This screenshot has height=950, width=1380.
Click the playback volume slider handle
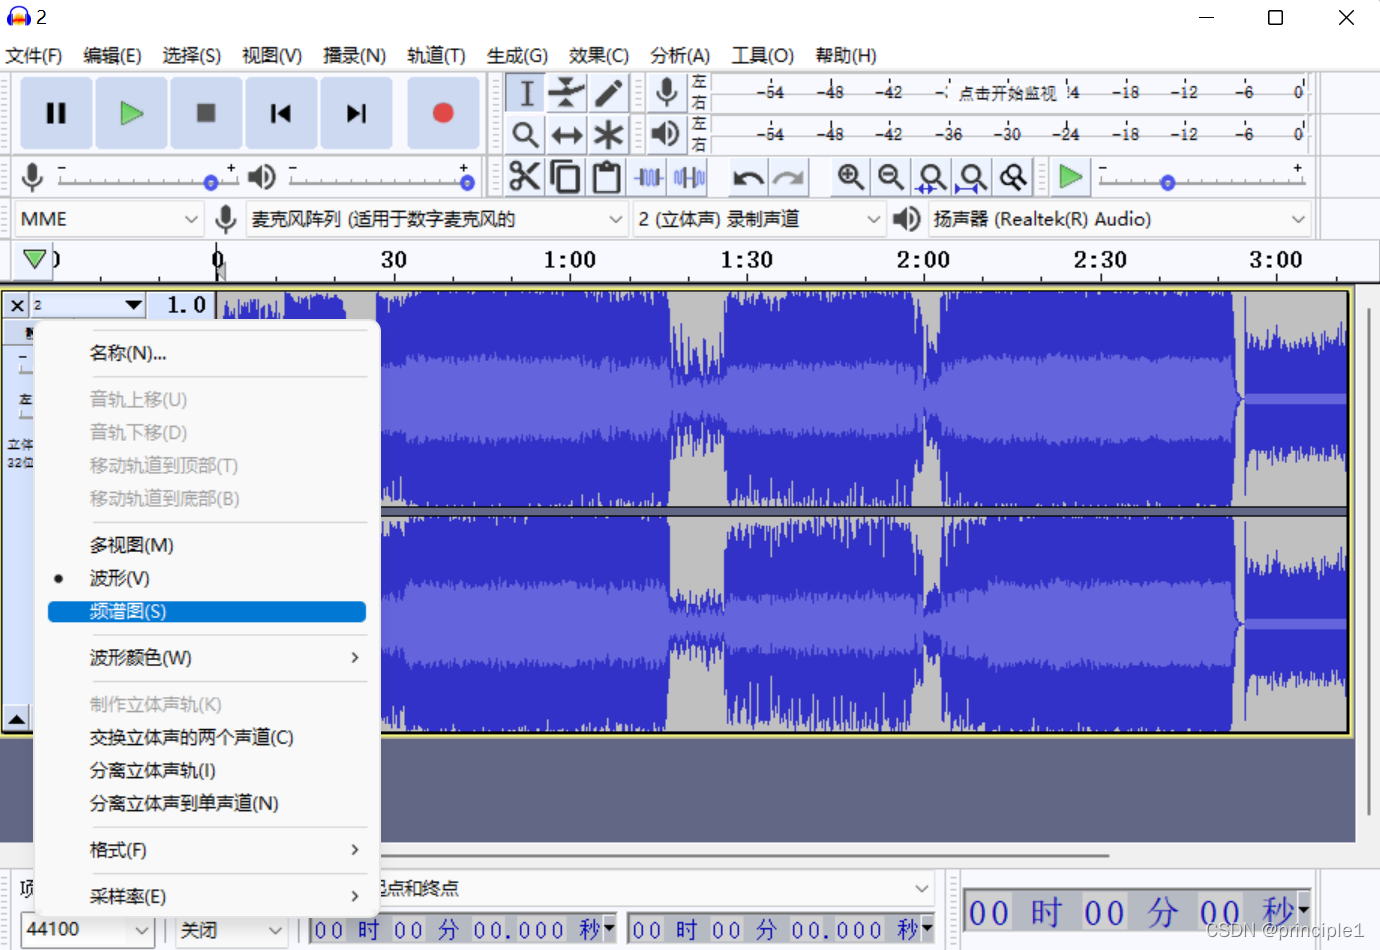(x=466, y=182)
